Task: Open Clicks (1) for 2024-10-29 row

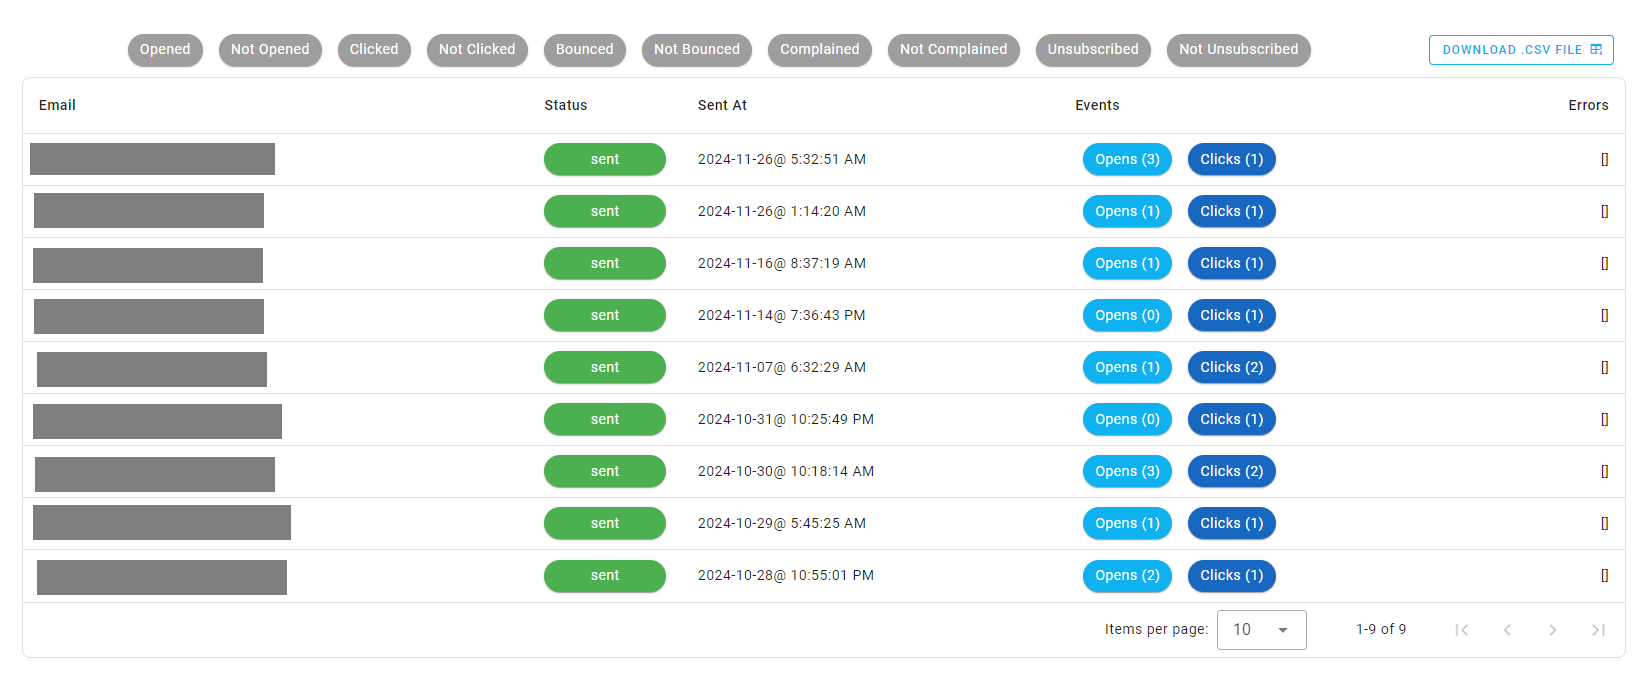Action: tap(1232, 523)
